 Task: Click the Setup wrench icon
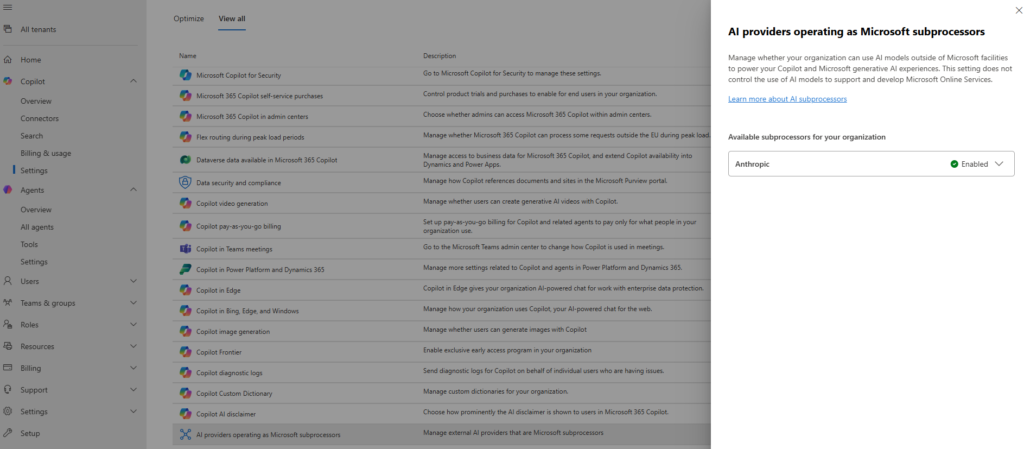8,433
